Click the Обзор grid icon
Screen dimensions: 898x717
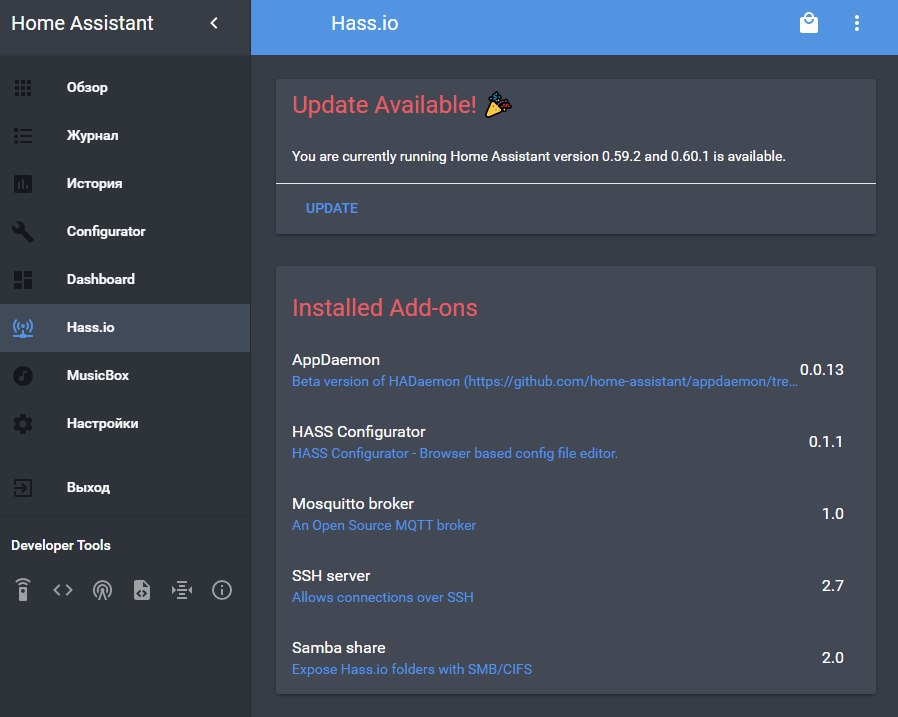pyautogui.click(x=23, y=88)
